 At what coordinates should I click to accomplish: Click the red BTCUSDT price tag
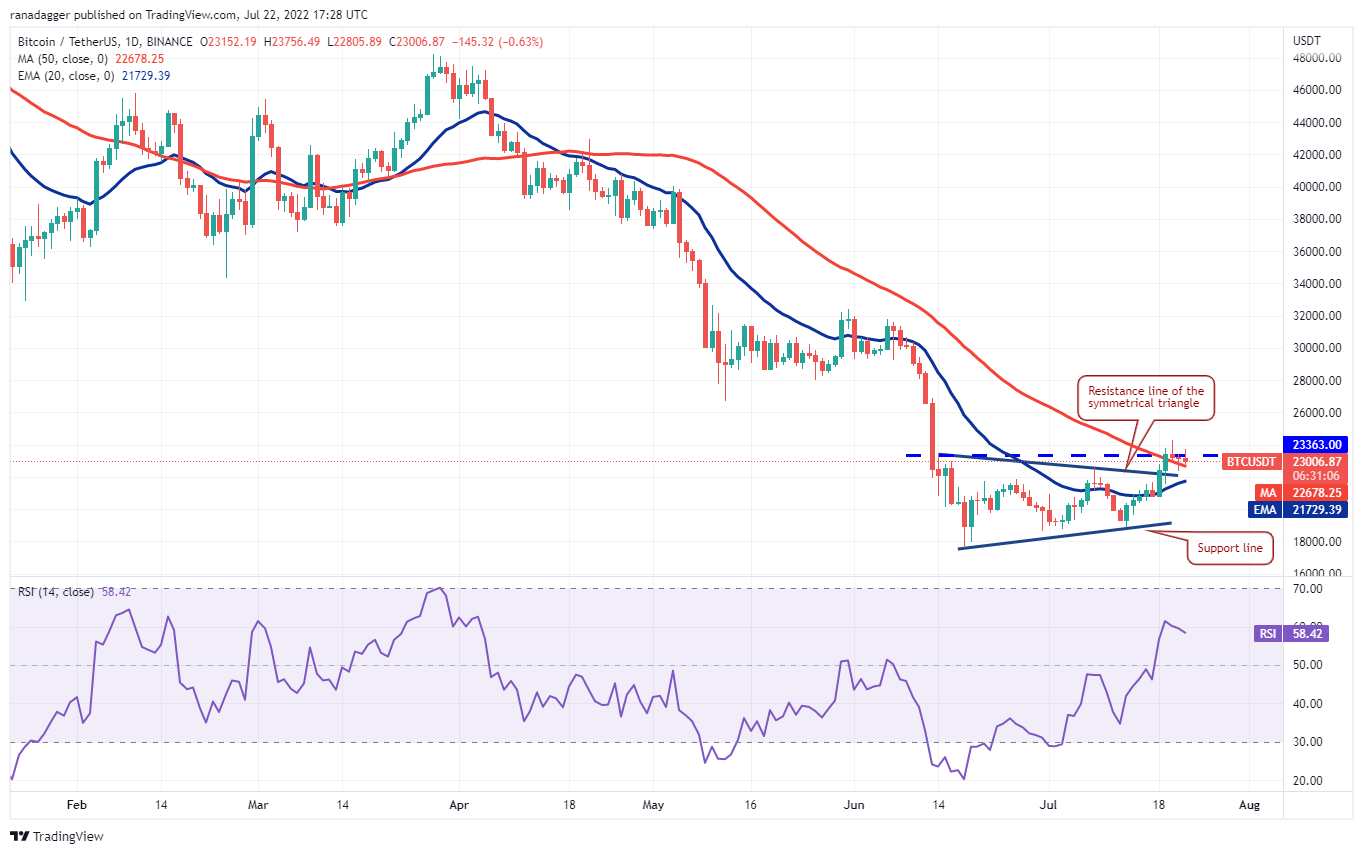coord(1250,462)
